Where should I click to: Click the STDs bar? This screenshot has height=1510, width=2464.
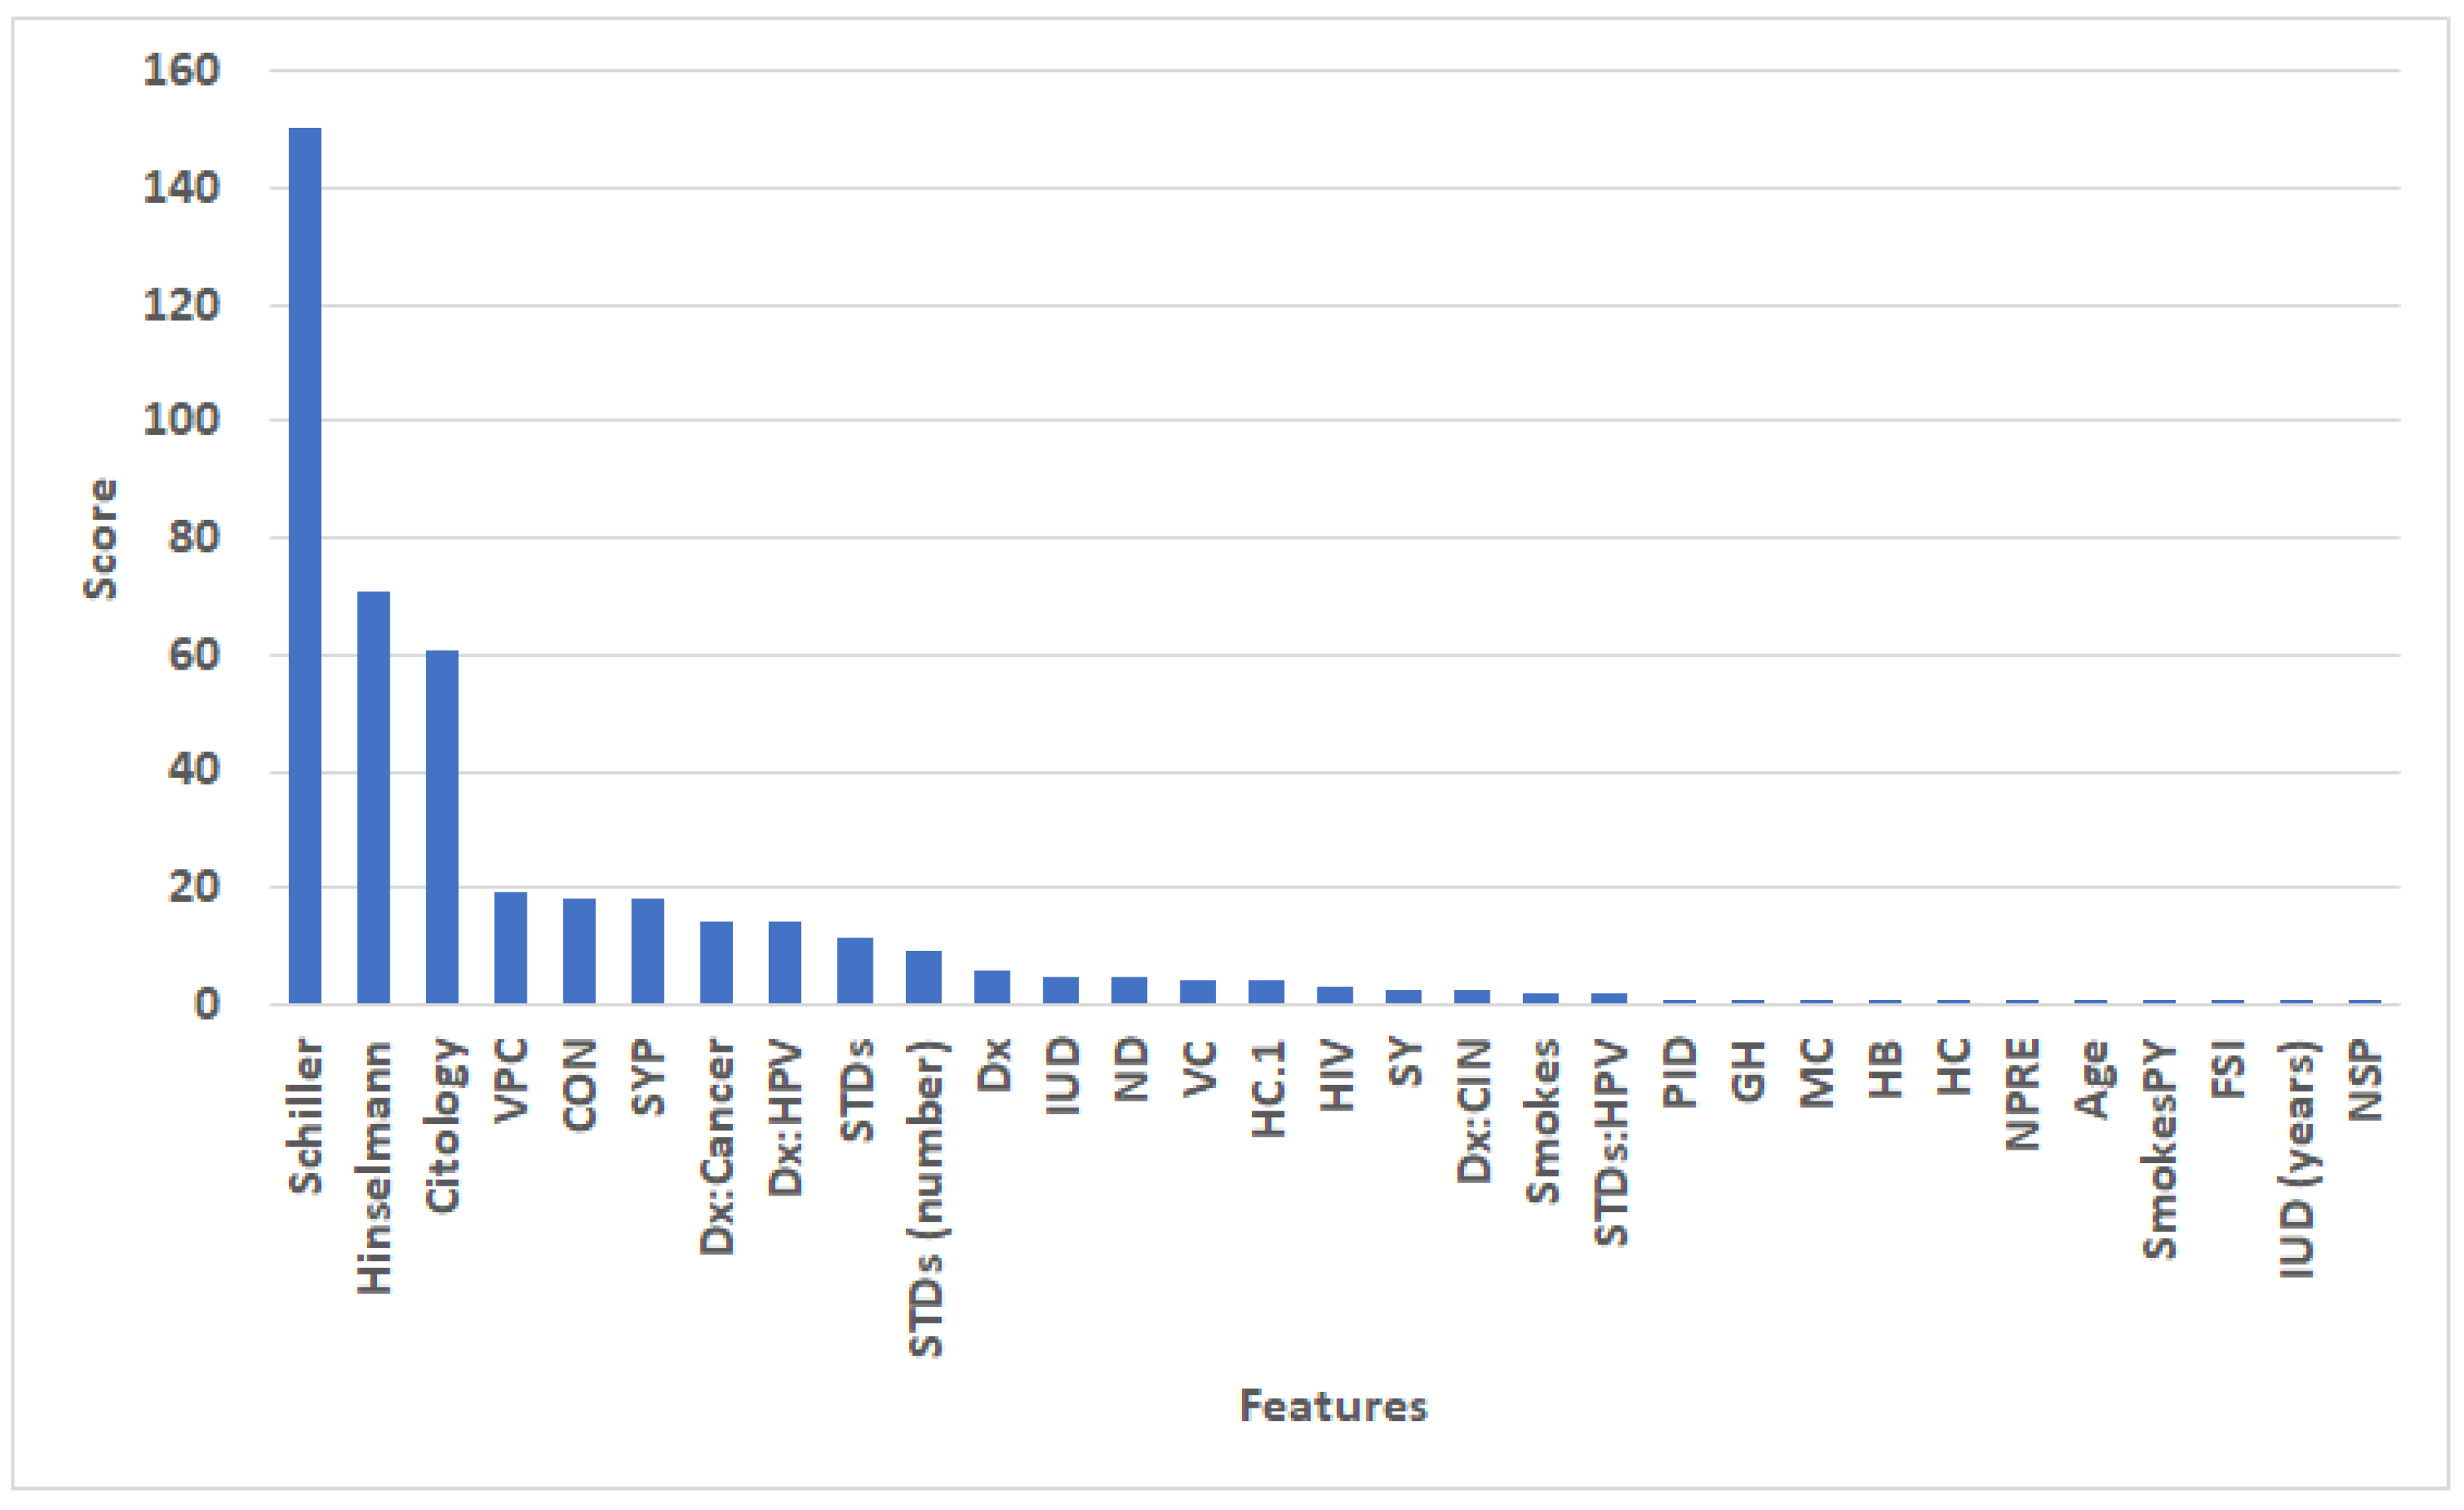click(x=854, y=970)
